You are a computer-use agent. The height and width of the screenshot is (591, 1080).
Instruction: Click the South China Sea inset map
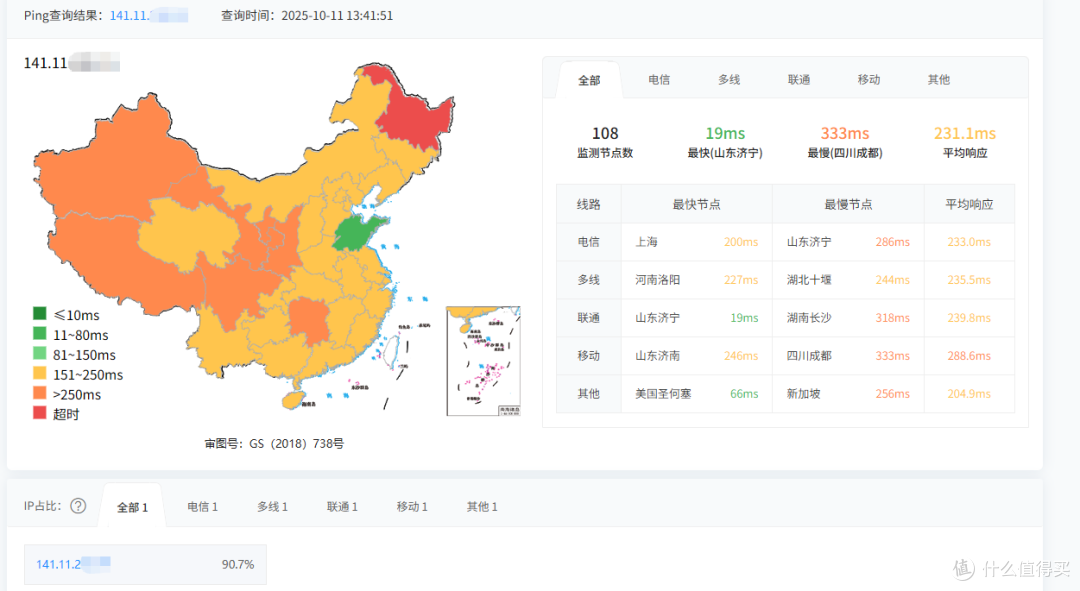tap(484, 361)
